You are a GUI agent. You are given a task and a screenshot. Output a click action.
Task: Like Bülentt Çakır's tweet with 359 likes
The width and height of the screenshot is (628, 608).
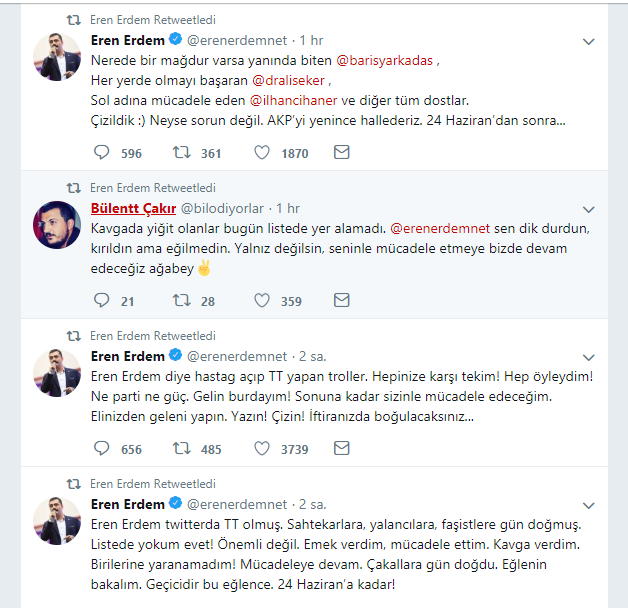pyautogui.click(x=263, y=300)
